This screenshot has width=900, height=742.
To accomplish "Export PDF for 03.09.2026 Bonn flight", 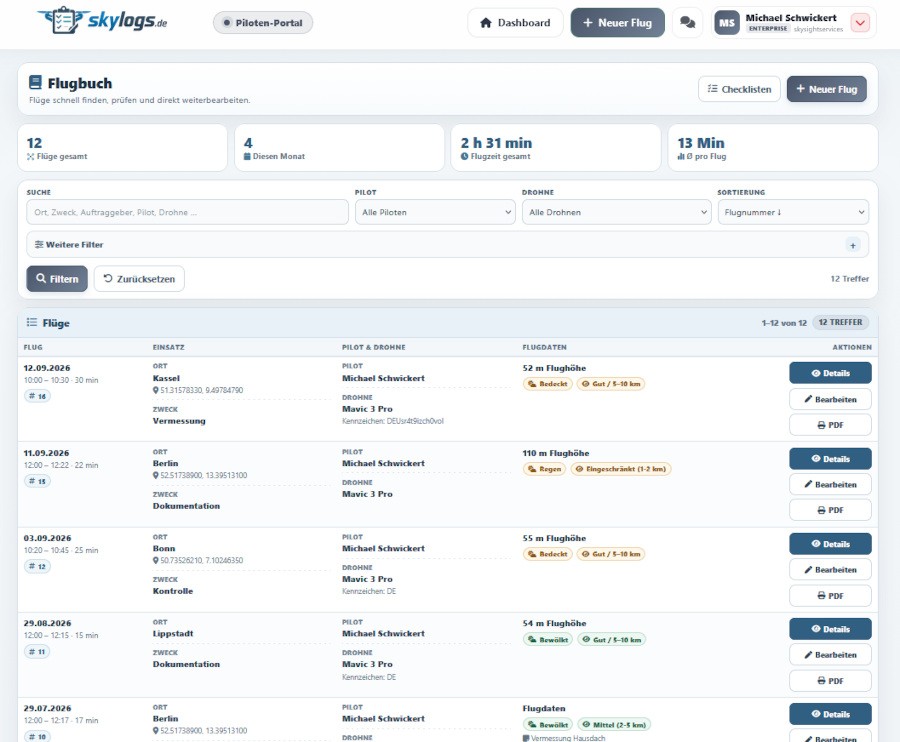I will click(830, 596).
